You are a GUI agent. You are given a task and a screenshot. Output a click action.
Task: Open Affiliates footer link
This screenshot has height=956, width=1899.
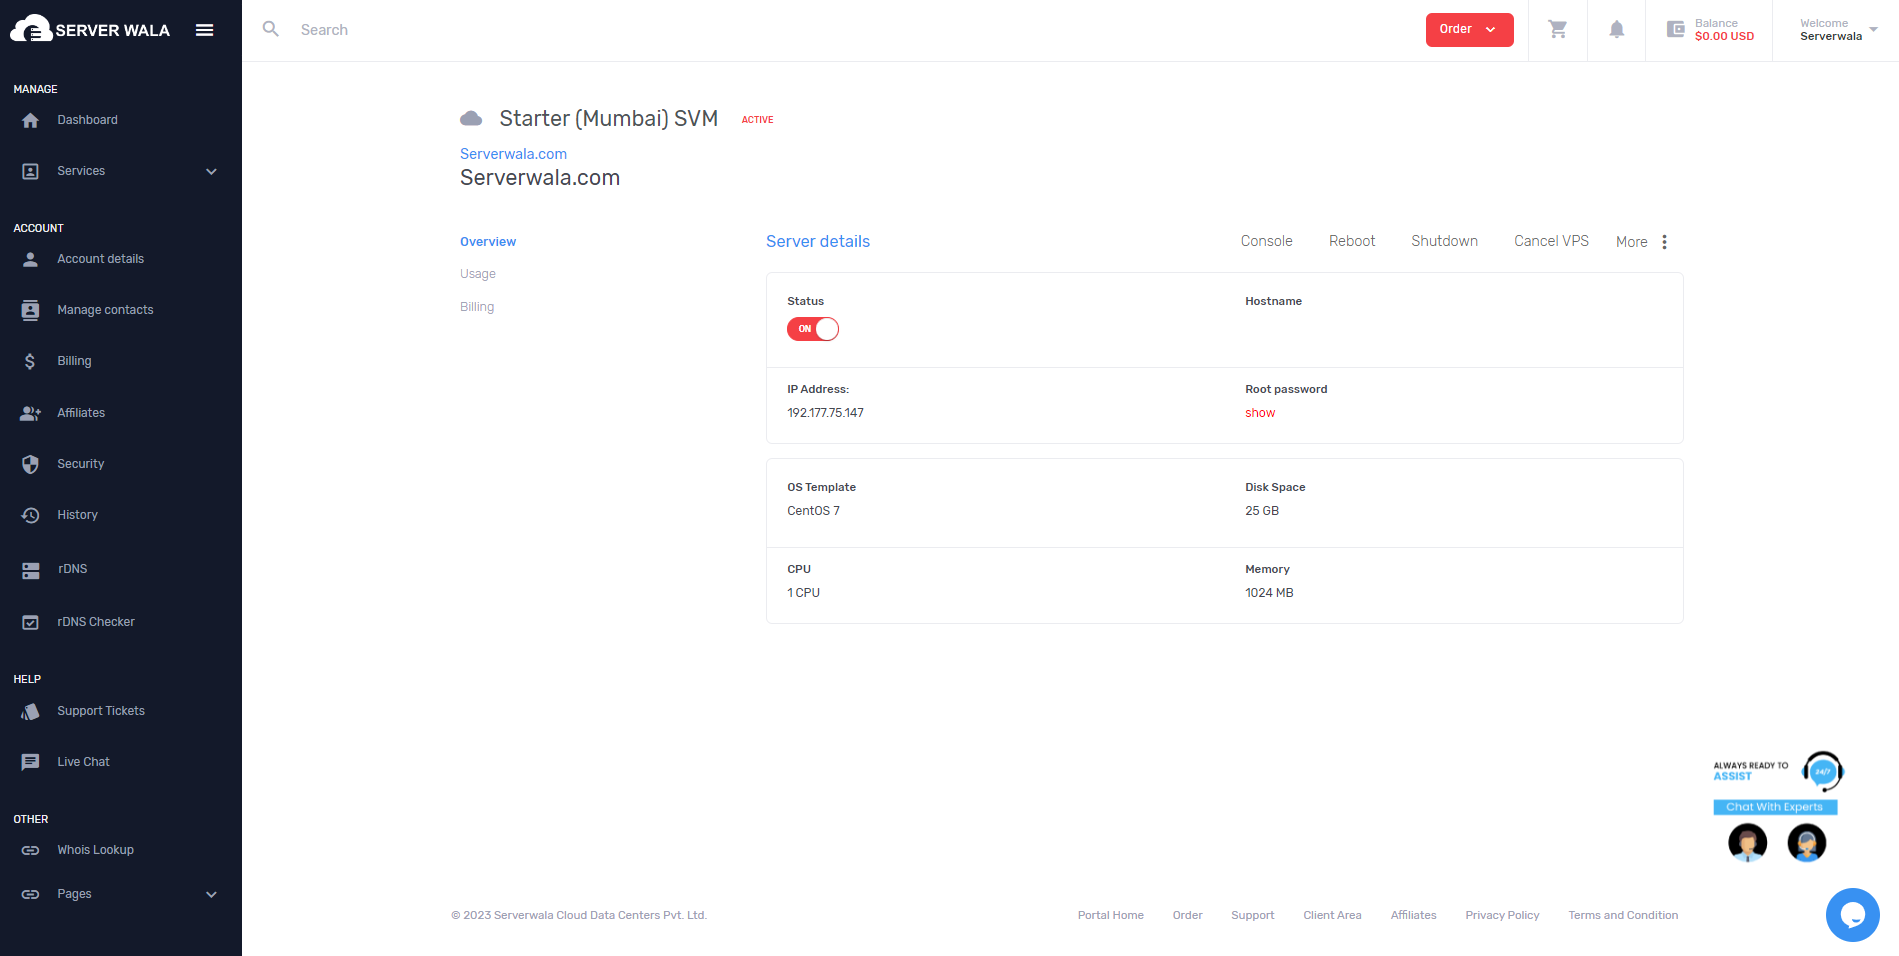pyautogui.click(x=1413, y=915)
